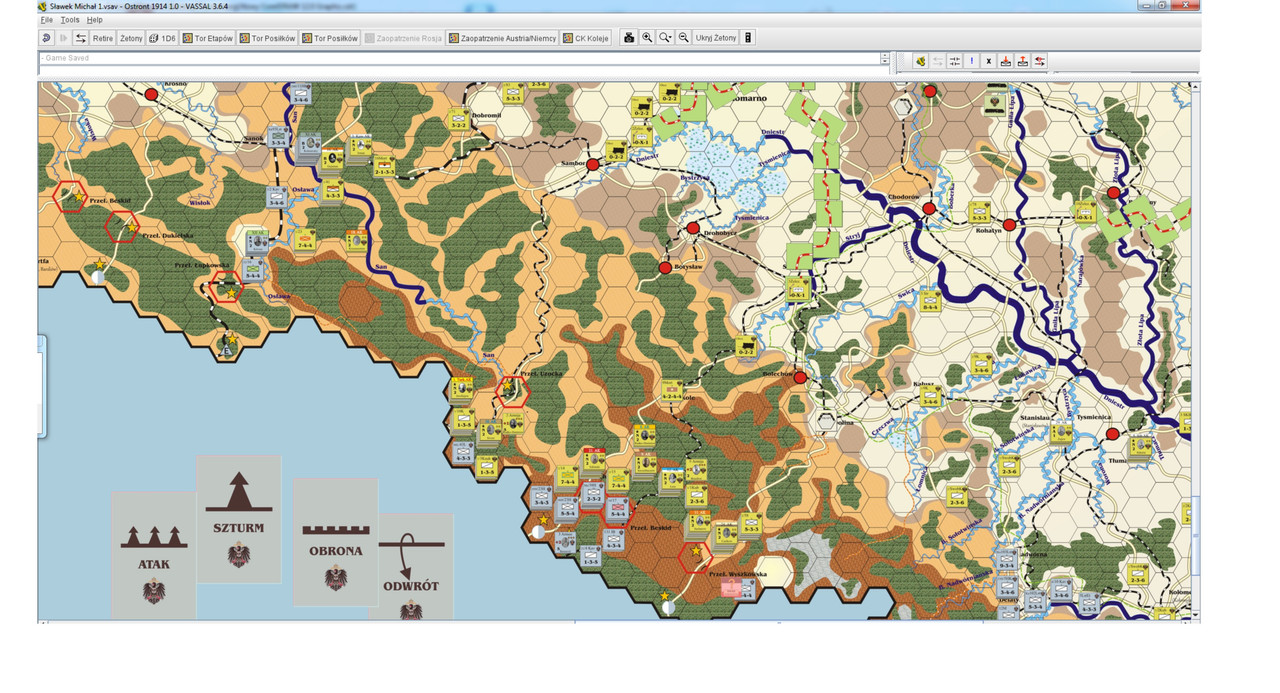Viewport: 1280px width, 693px height.
Task: Click the camera snapshot icon
Action: pyautogui.click(x=629, y=38)
